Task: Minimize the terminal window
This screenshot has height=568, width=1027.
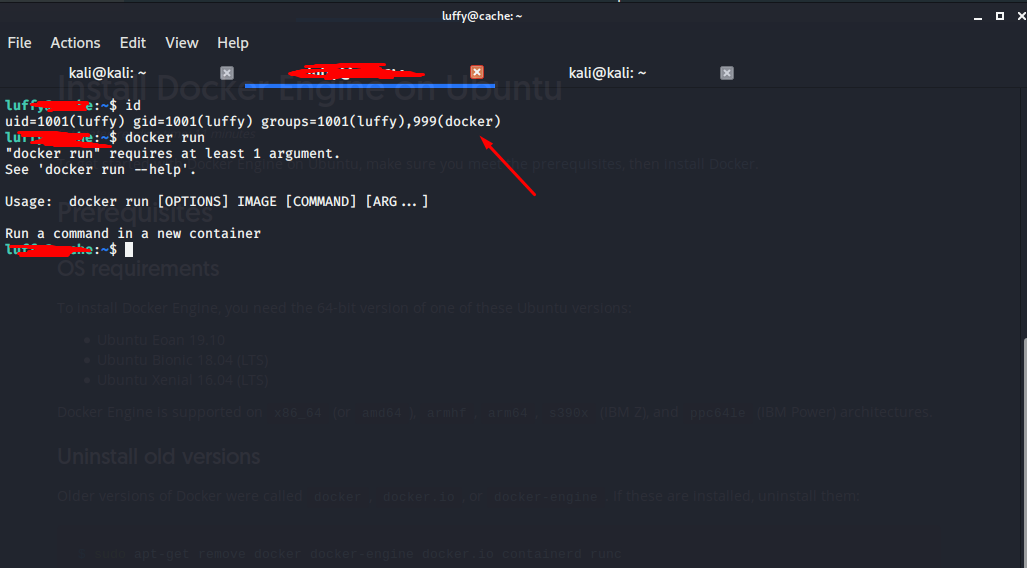Action: point(978,17)
